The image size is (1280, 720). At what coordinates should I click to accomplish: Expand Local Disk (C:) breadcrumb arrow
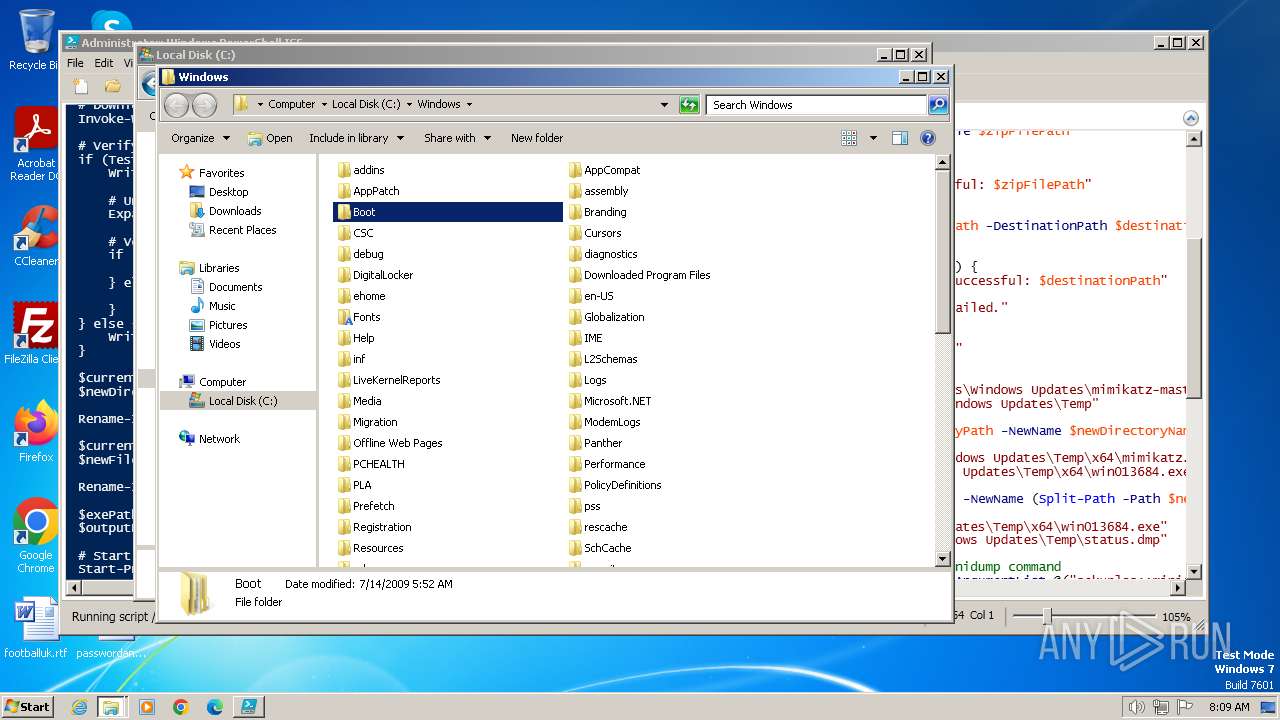408,104
